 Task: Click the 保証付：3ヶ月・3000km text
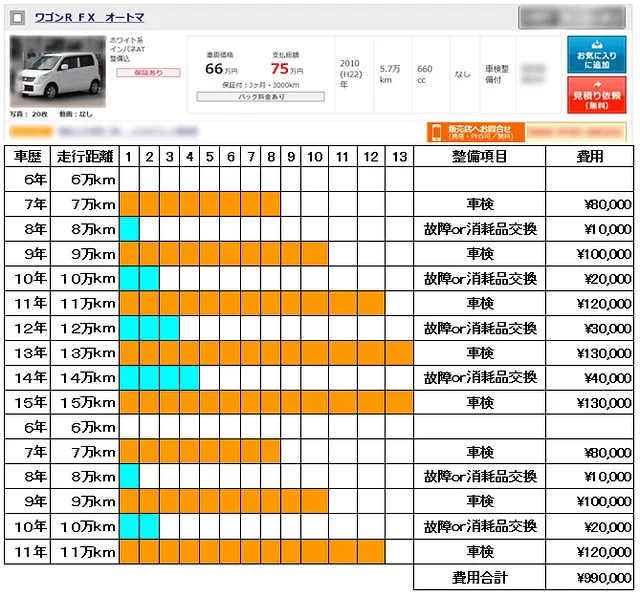pos(260,85)
